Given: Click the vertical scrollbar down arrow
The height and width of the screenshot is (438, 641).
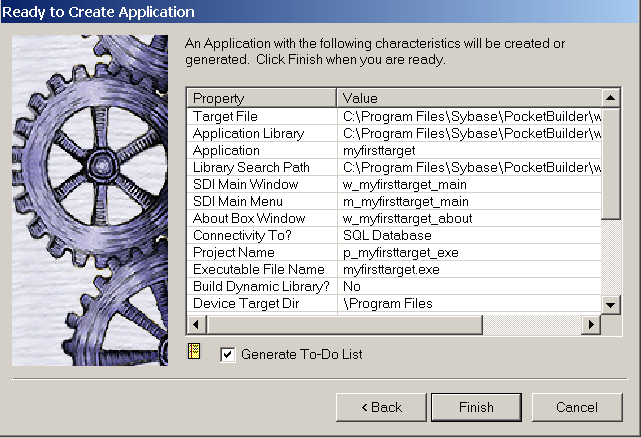Looking at the screenshot, I should 610,305.
